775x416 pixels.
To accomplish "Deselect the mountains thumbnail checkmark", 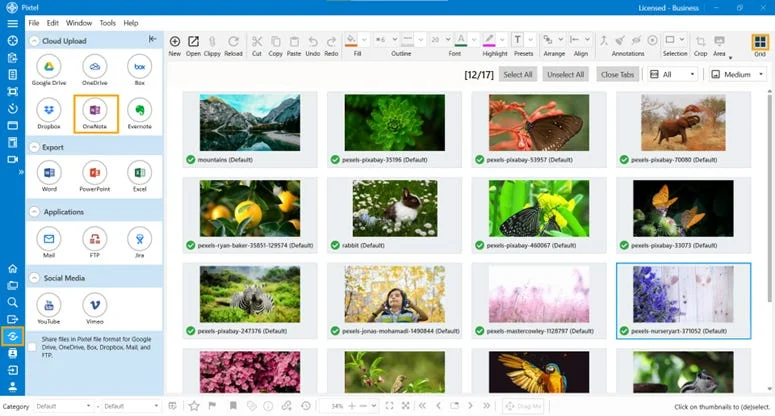I will [190, 160].
